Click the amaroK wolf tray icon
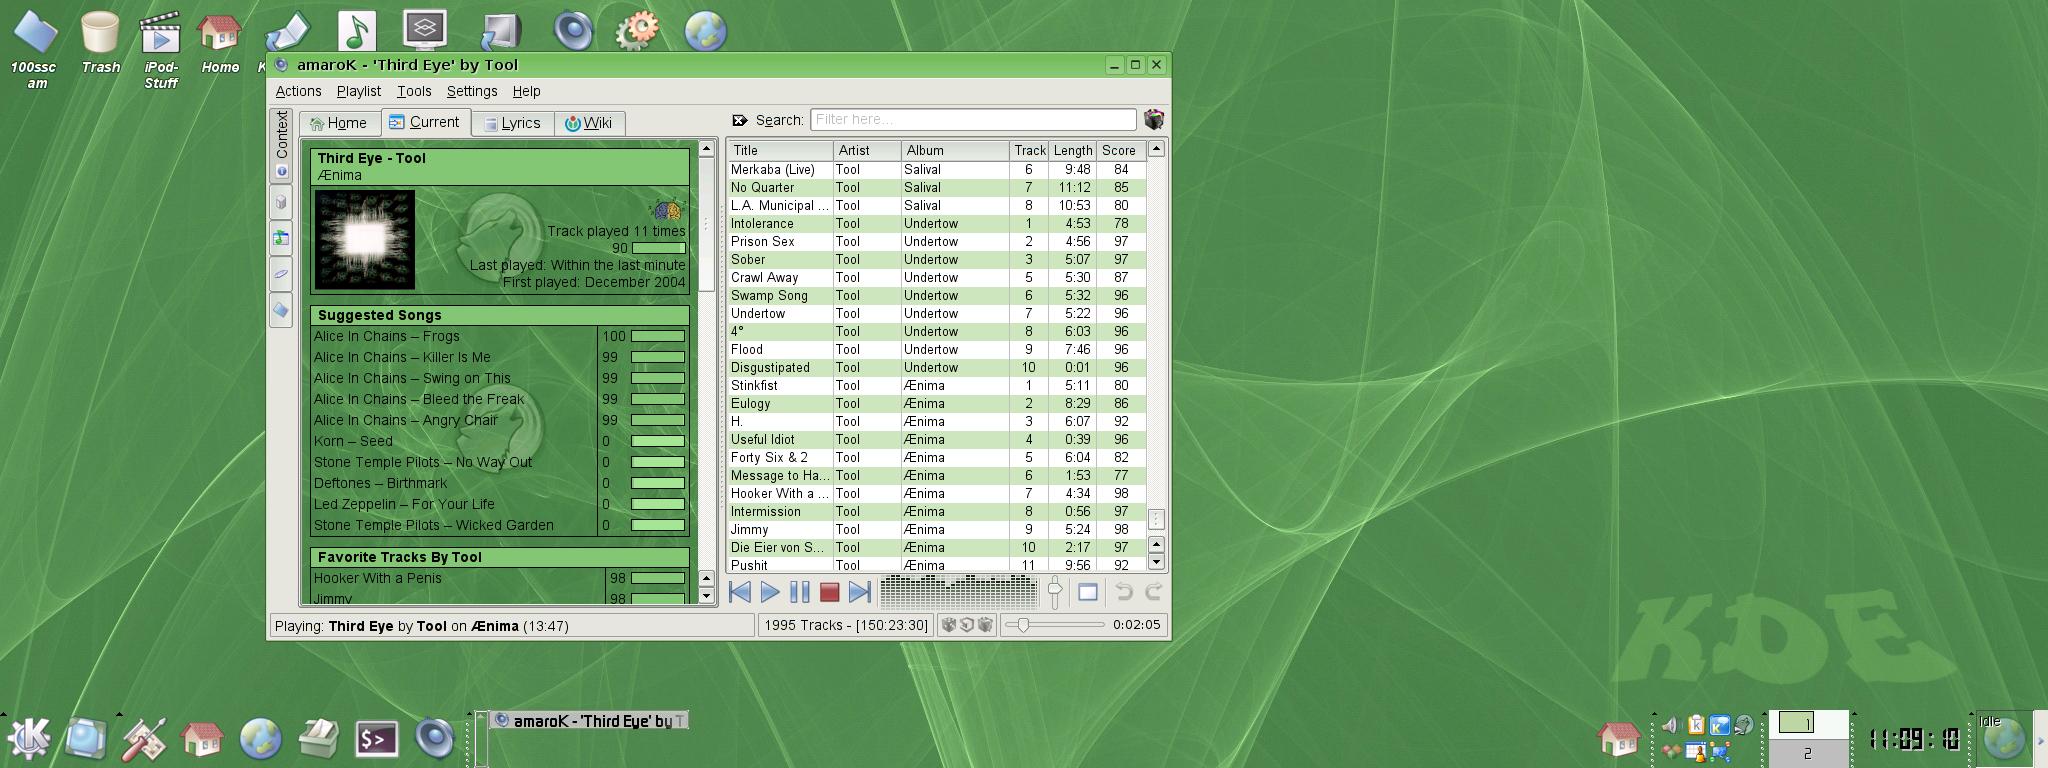Image resolution: width=2048 pixels, height=768 pixels. tap(1743, 726)
